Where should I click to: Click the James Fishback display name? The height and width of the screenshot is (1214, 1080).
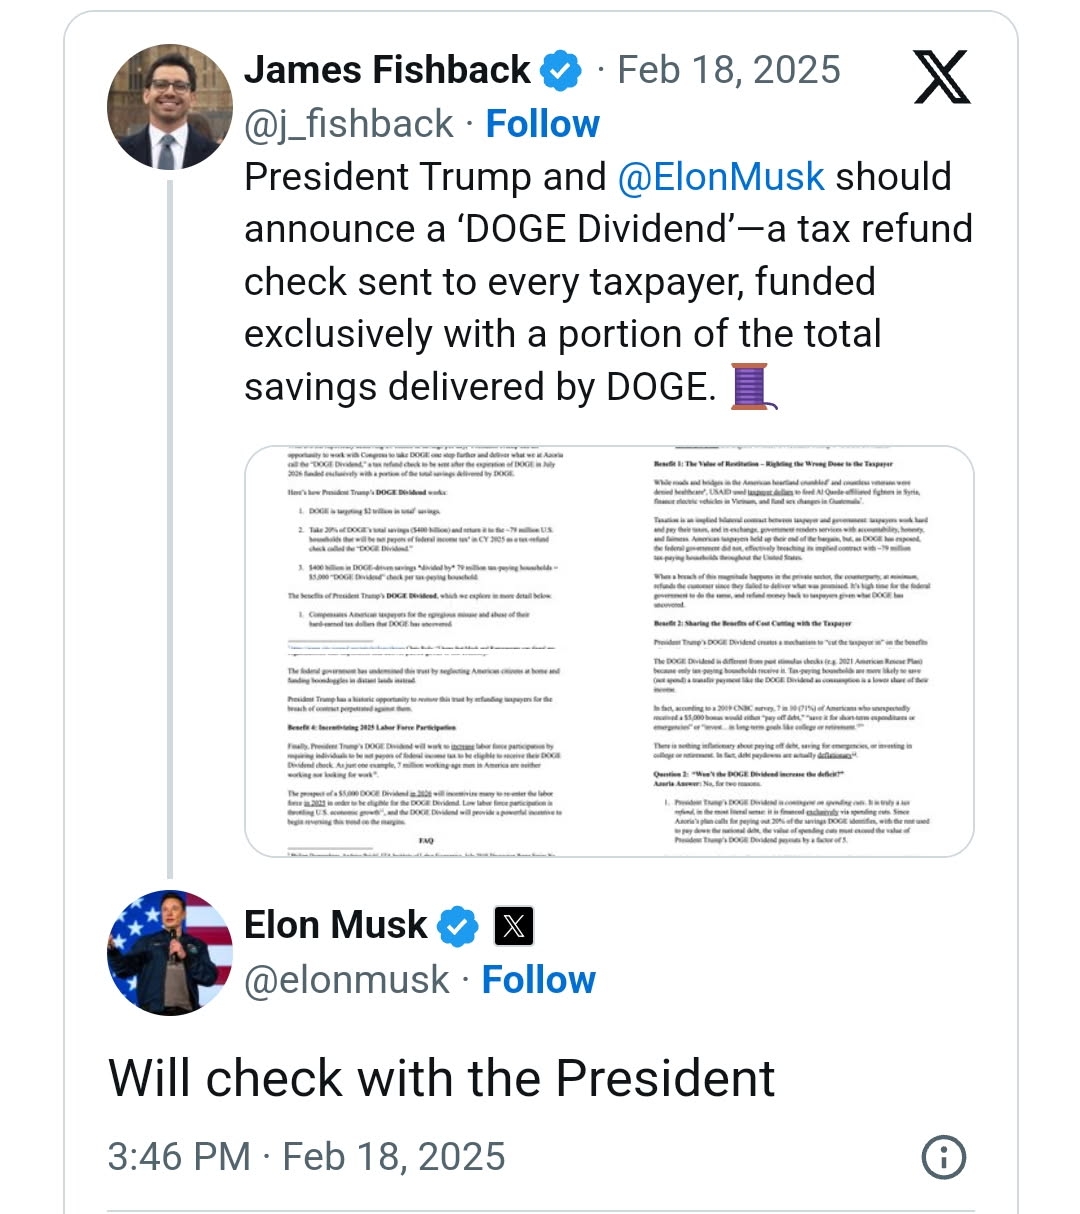tap(387, 70)
